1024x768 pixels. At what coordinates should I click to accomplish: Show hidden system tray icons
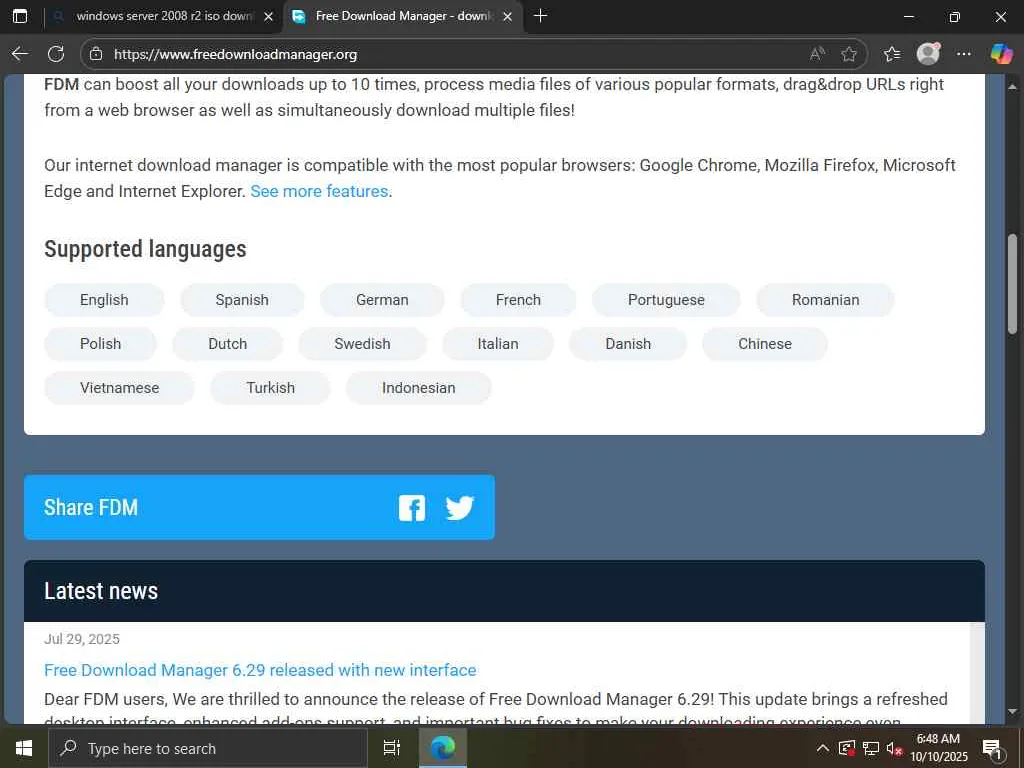click(823, 748)
